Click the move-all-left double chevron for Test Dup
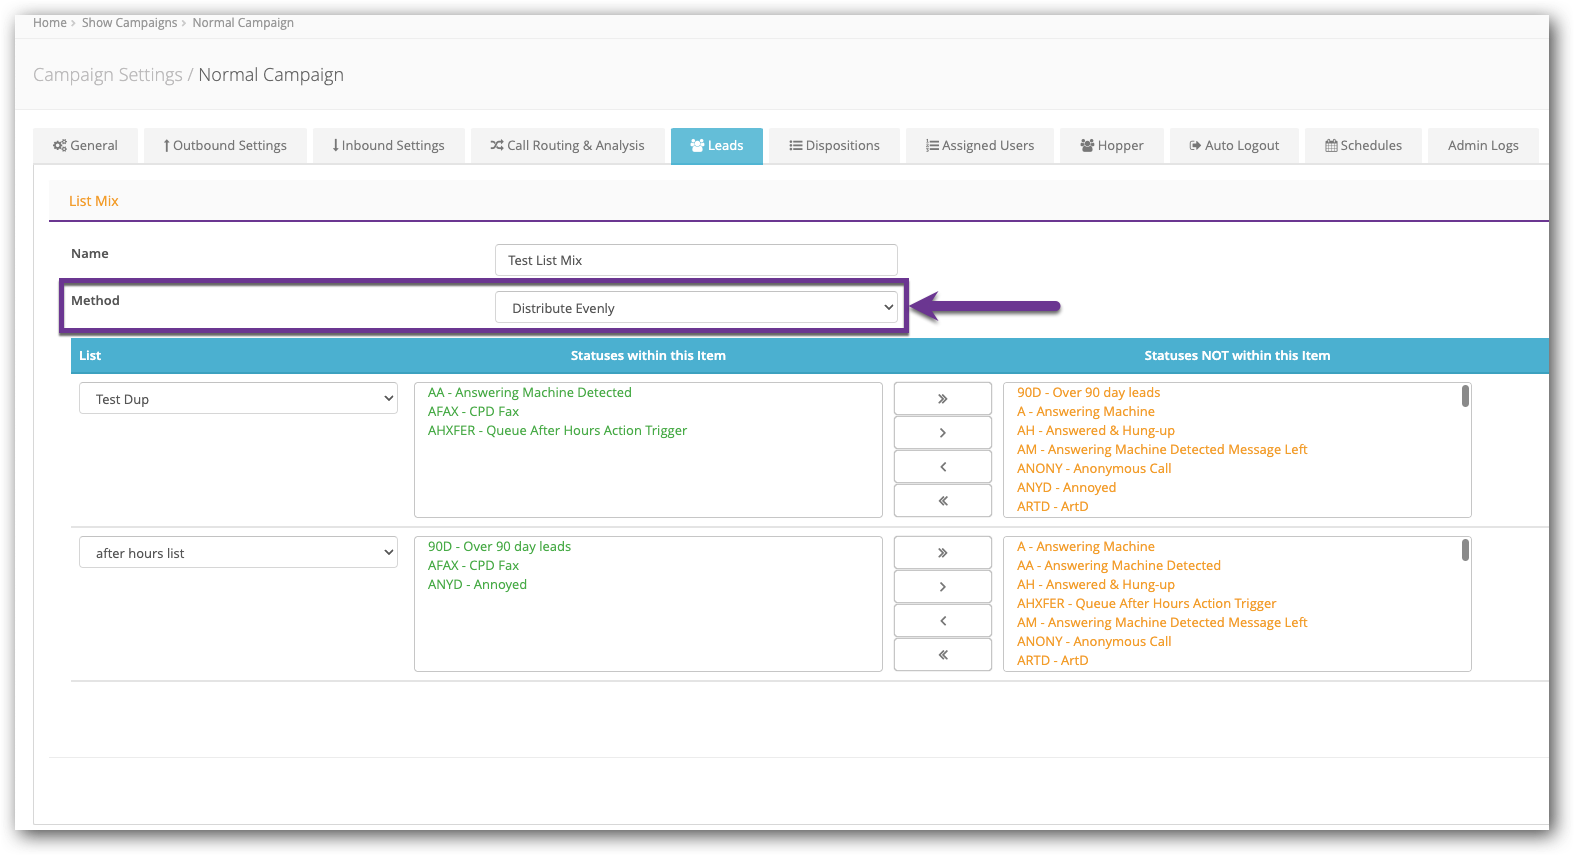This screenshot has height=855, width=1574. [x=942, y=500]
